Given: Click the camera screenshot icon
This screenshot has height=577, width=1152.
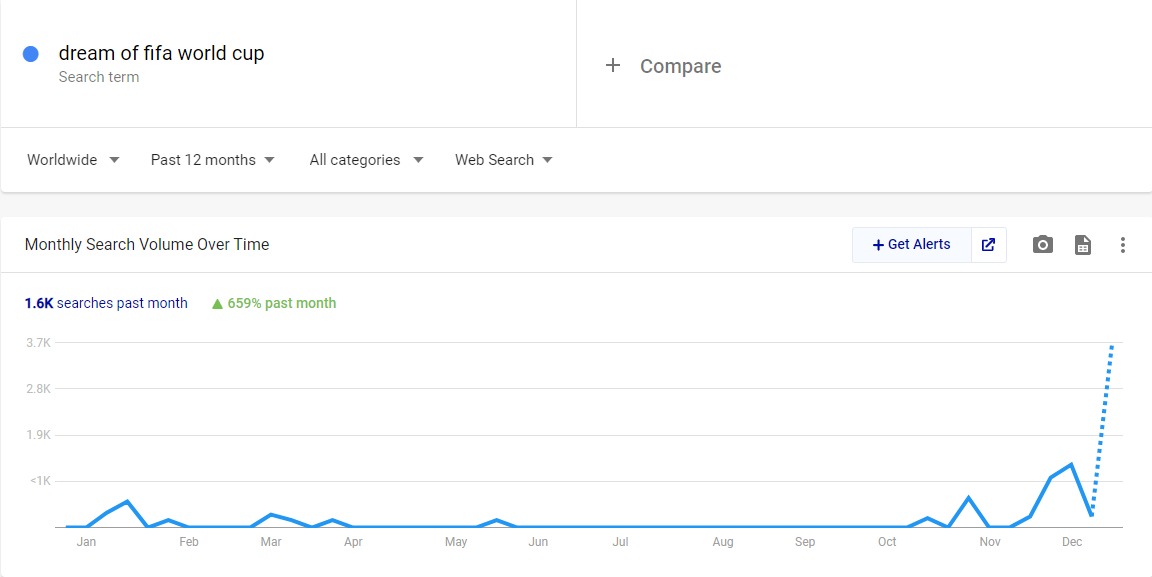Looking at the screenshot, I should (1042, 245).
